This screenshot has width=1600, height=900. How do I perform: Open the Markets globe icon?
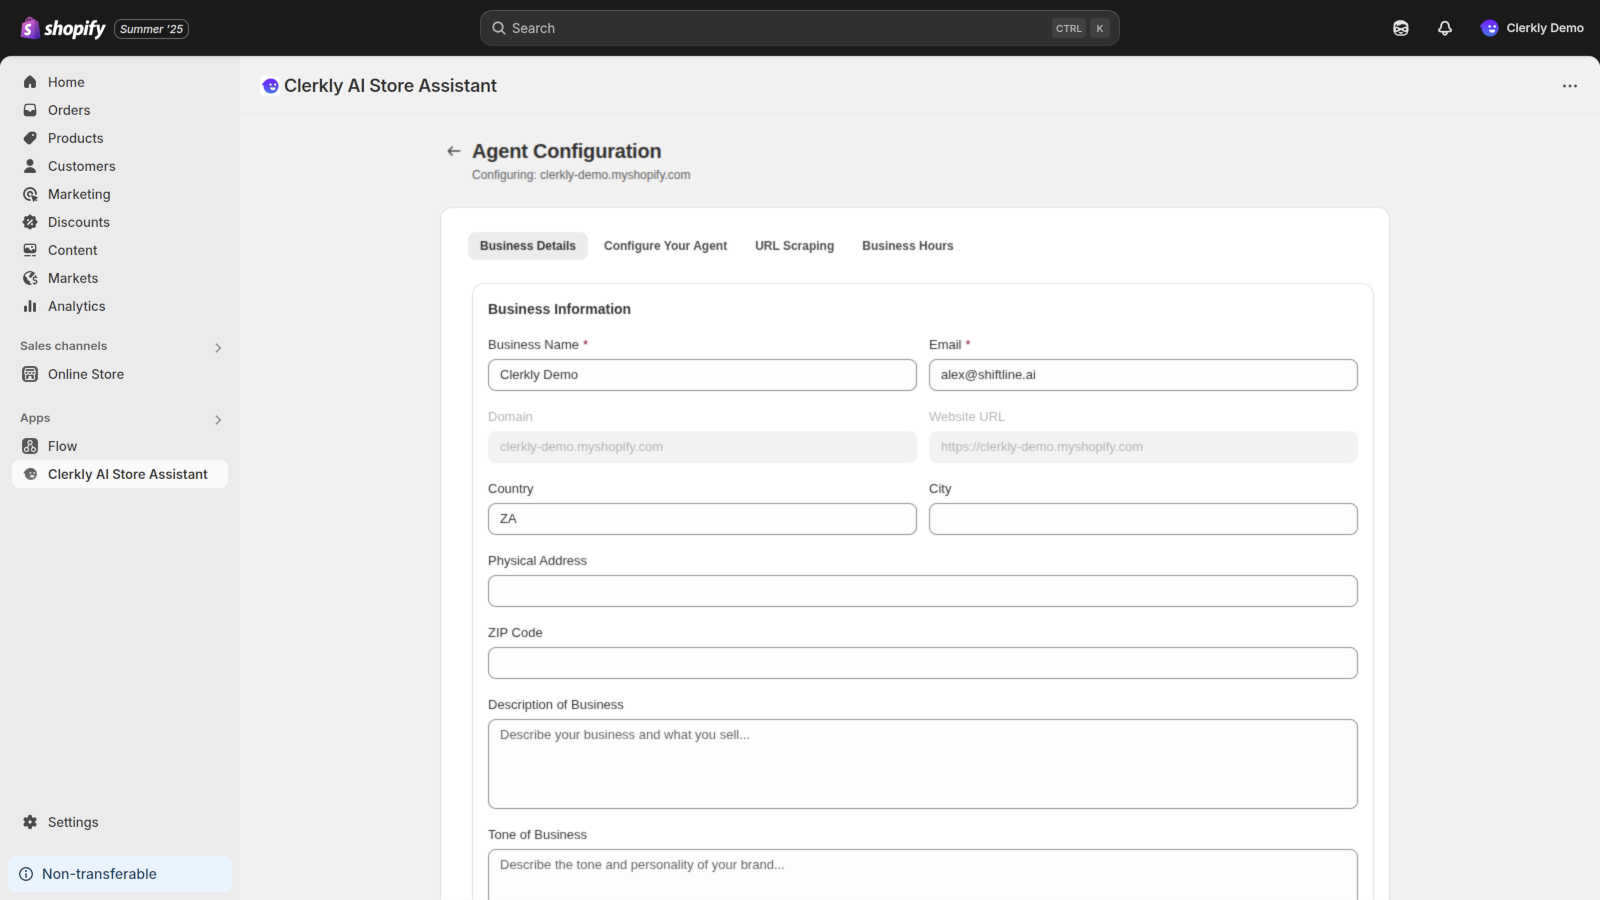tap(30, 278)
